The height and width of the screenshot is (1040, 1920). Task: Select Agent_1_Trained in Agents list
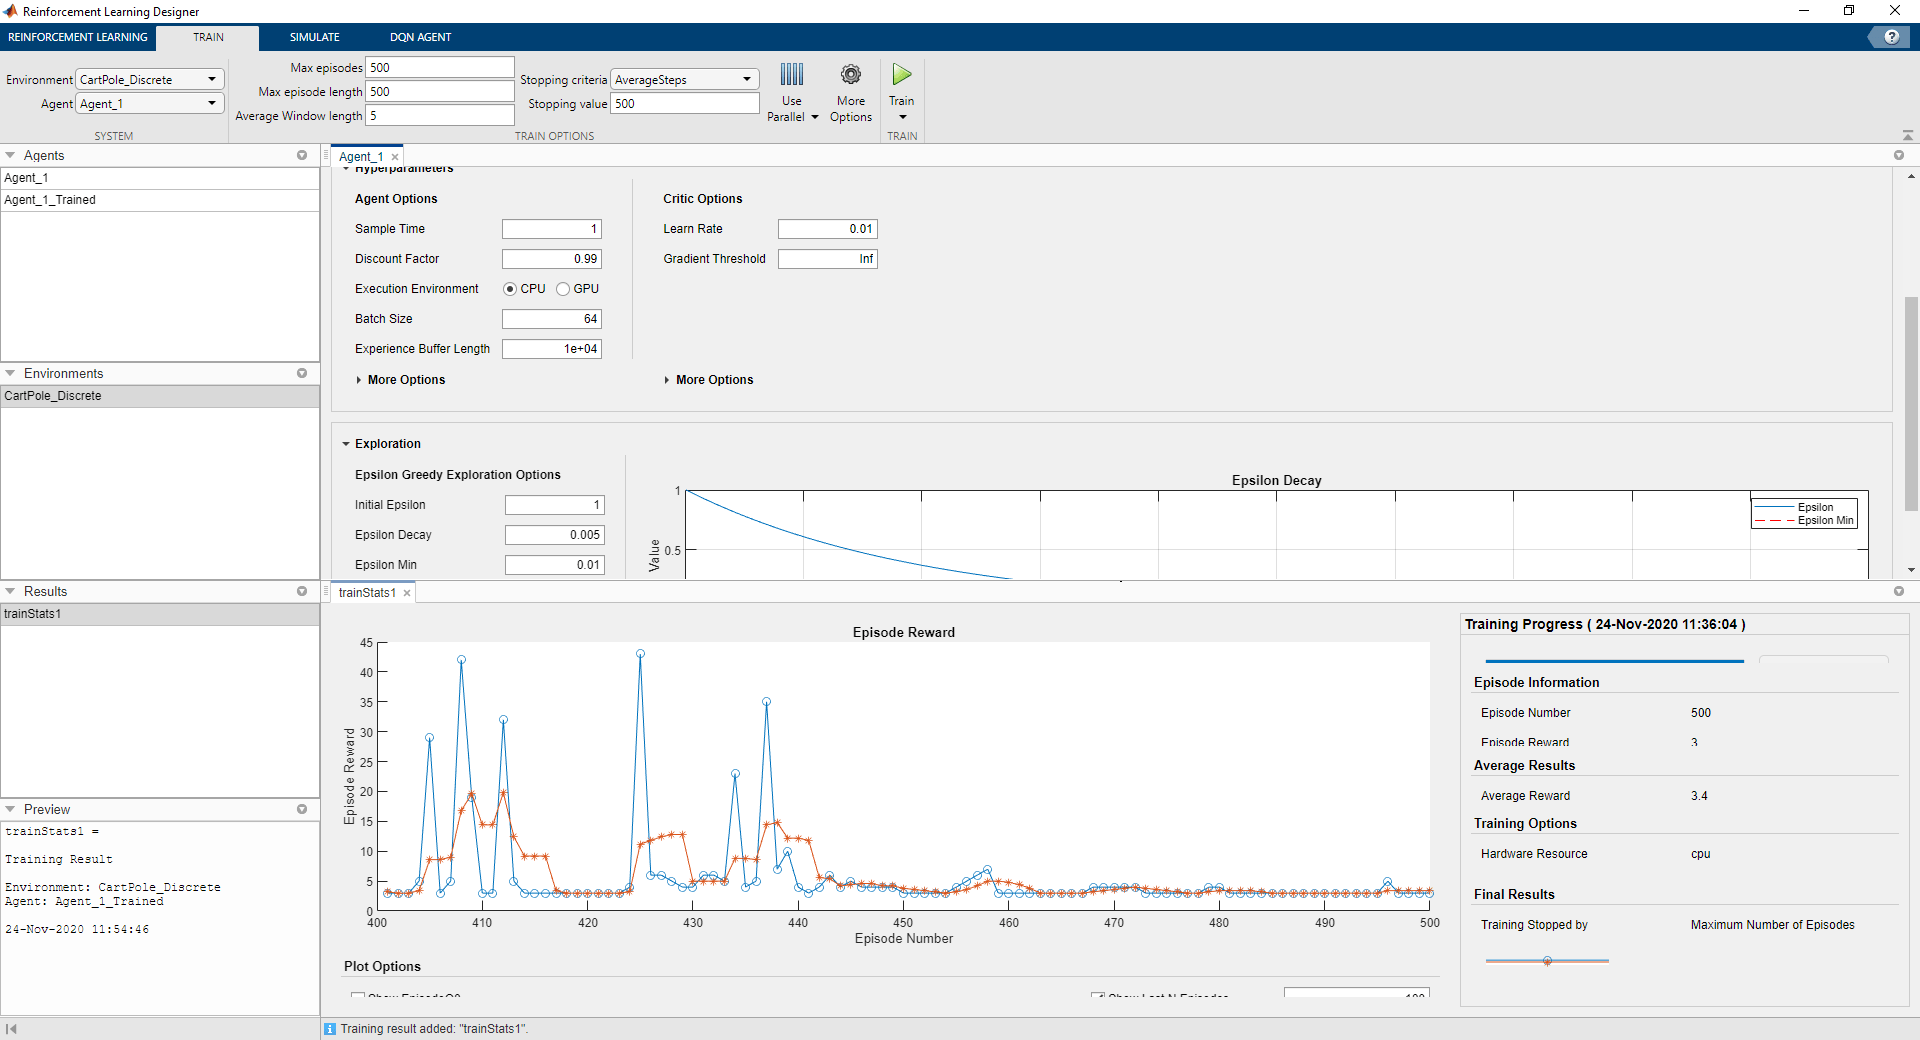coord(50,200)
